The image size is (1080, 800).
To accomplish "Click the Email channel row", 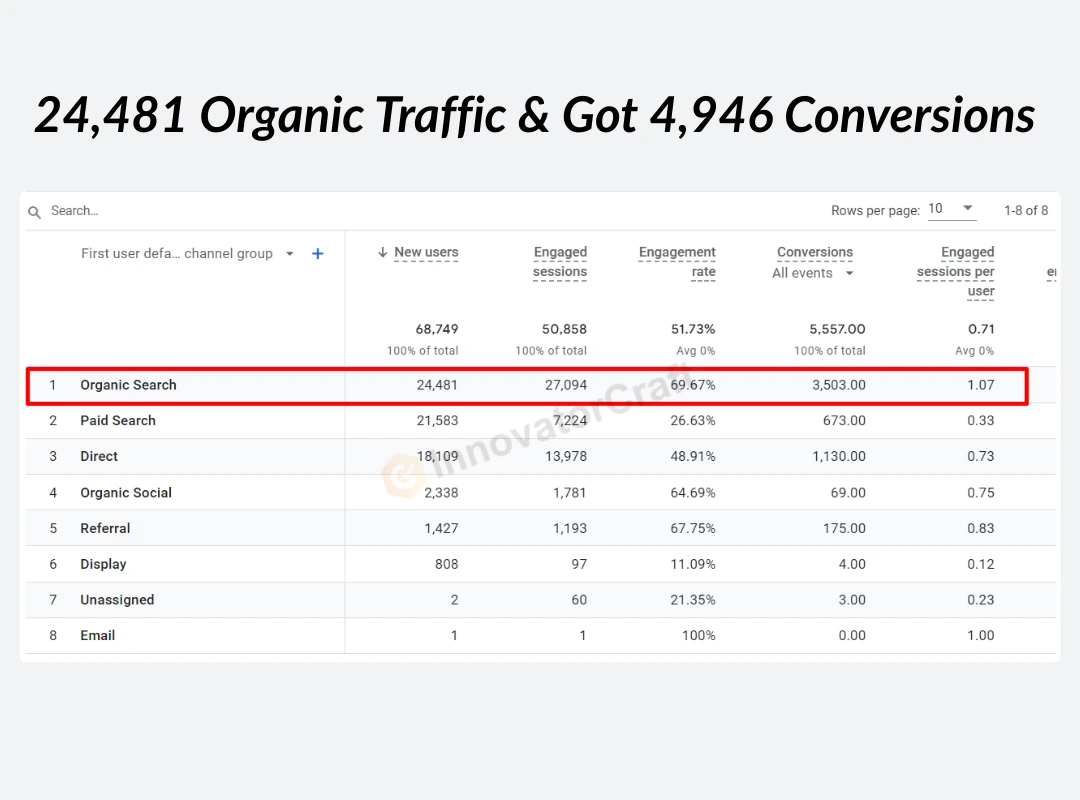I will (98, 636).
